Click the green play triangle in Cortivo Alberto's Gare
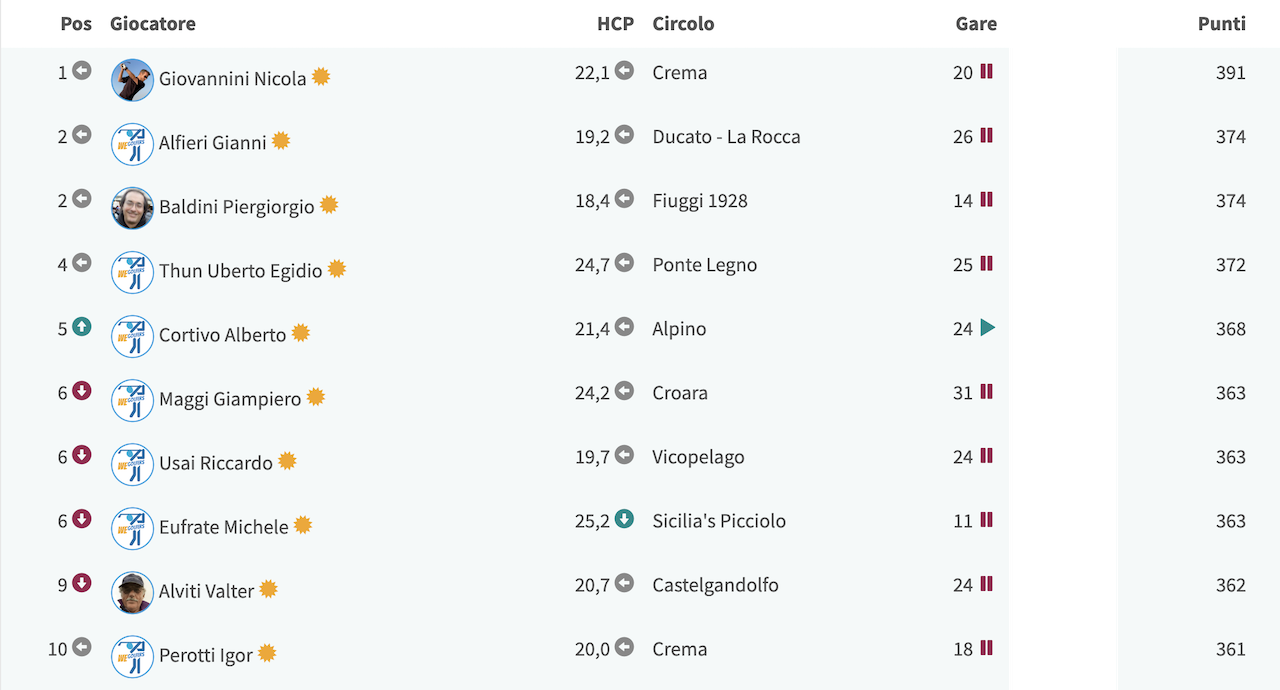Screen dimensions: 1280x690 point(988,328)
